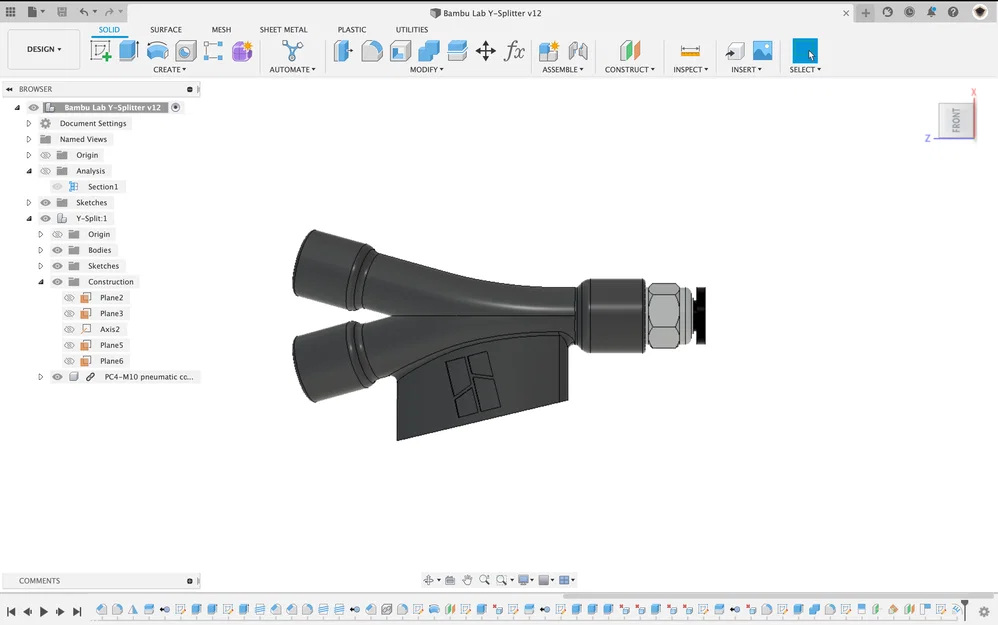This screenshot has height=625, width=998.
Task: Click the FRONT face of ViewCube
Action: pyautogui.click(x=956, y=120)
